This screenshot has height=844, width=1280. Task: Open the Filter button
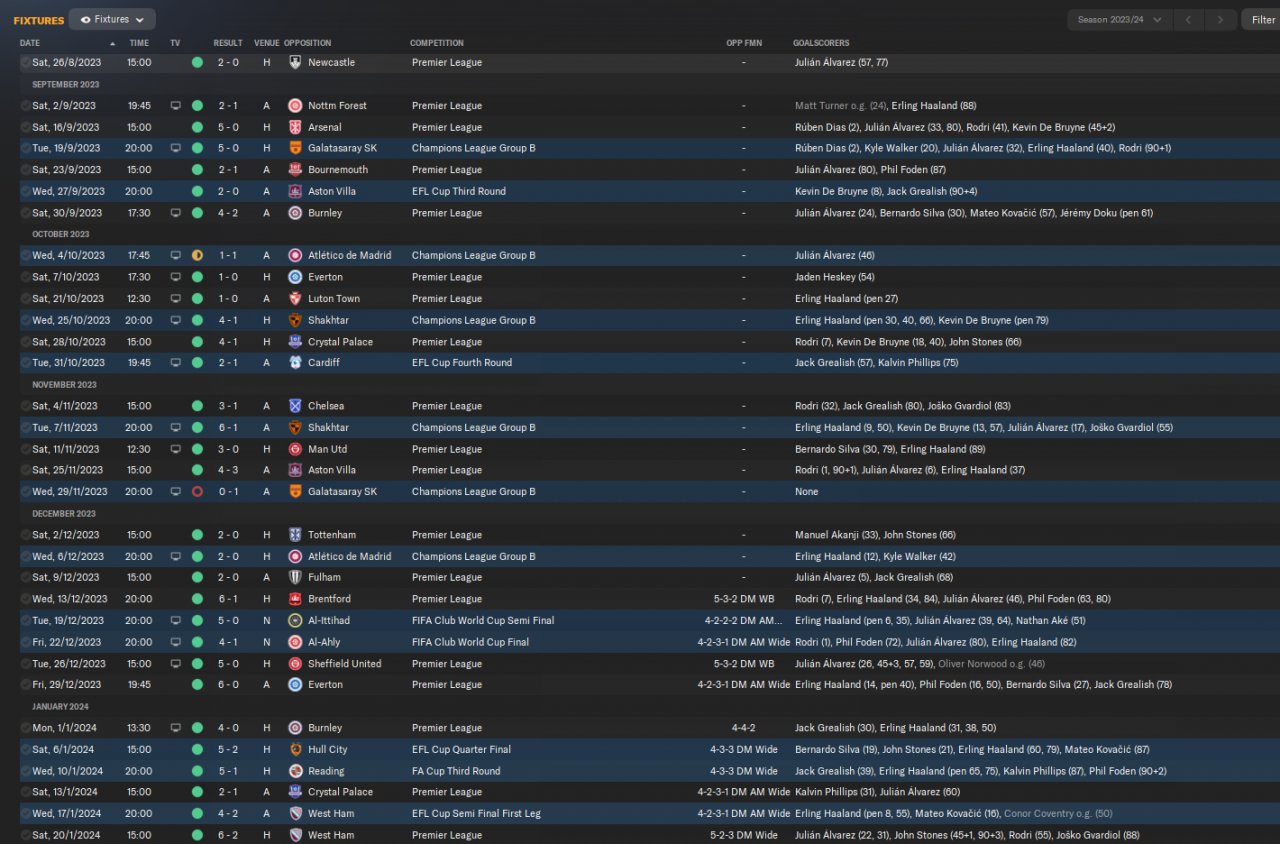(x=1261, y=19)
